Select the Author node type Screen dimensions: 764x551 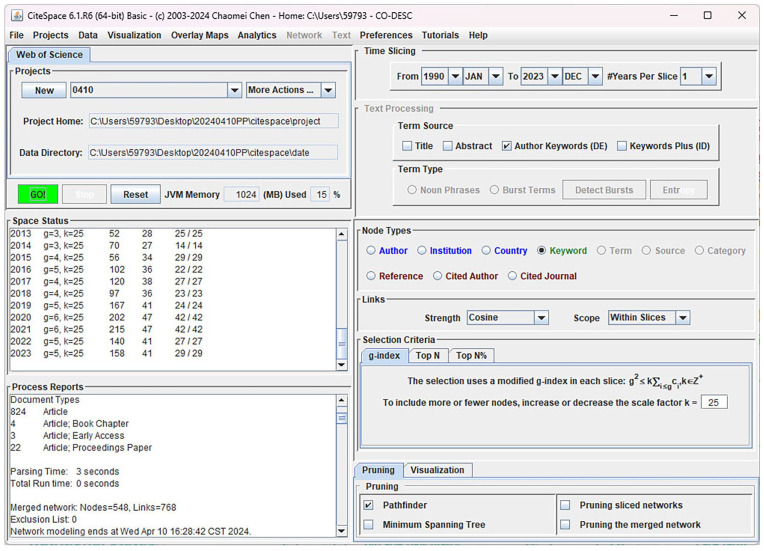(x=371, y=250)
